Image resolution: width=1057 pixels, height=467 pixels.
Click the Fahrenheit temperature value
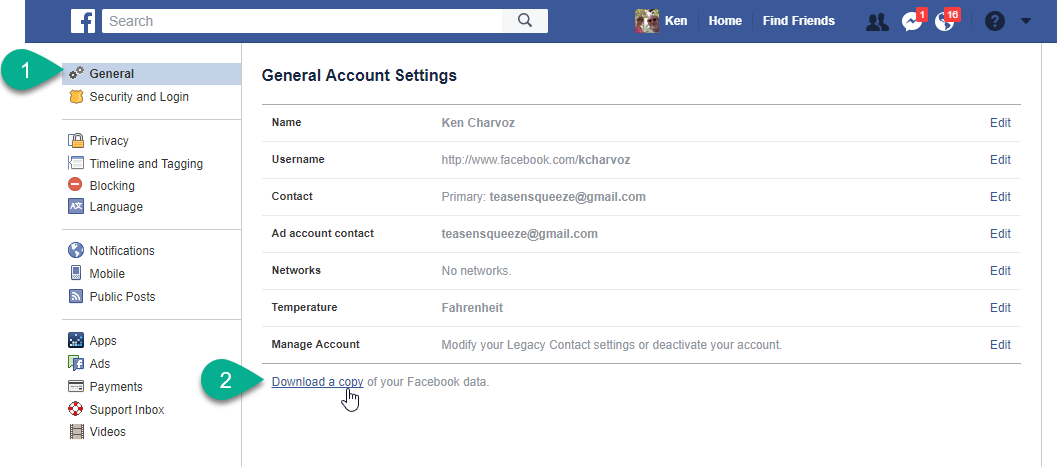click(x=472, y=307)
